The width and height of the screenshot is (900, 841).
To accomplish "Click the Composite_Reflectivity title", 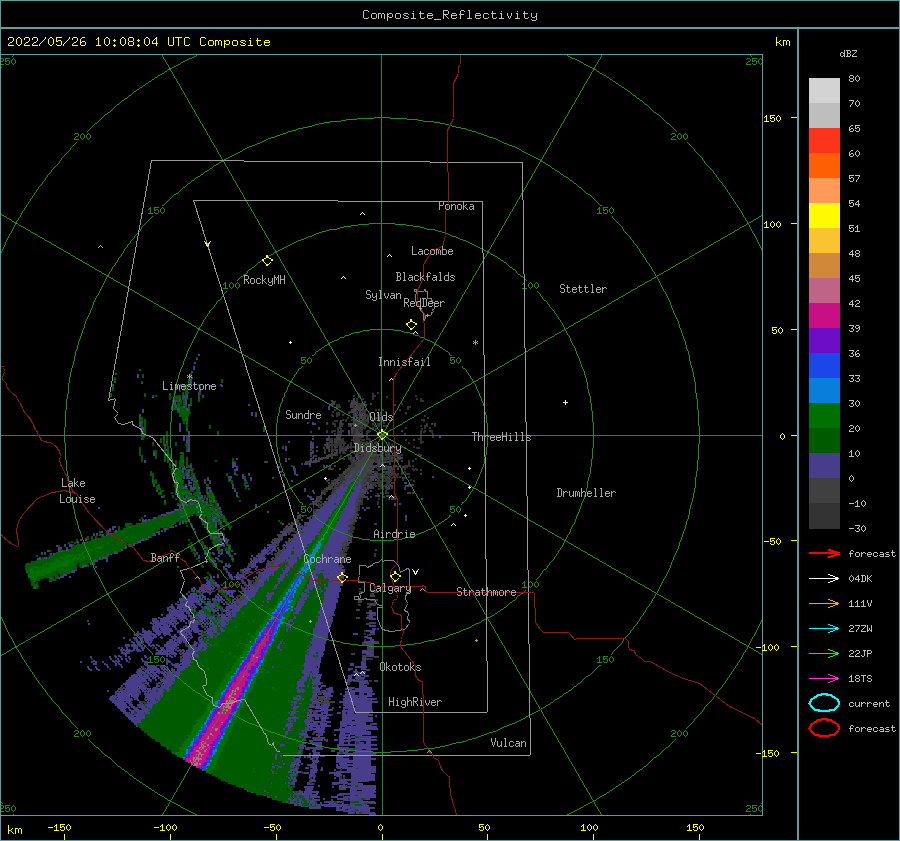I will (x=449, y=15).
